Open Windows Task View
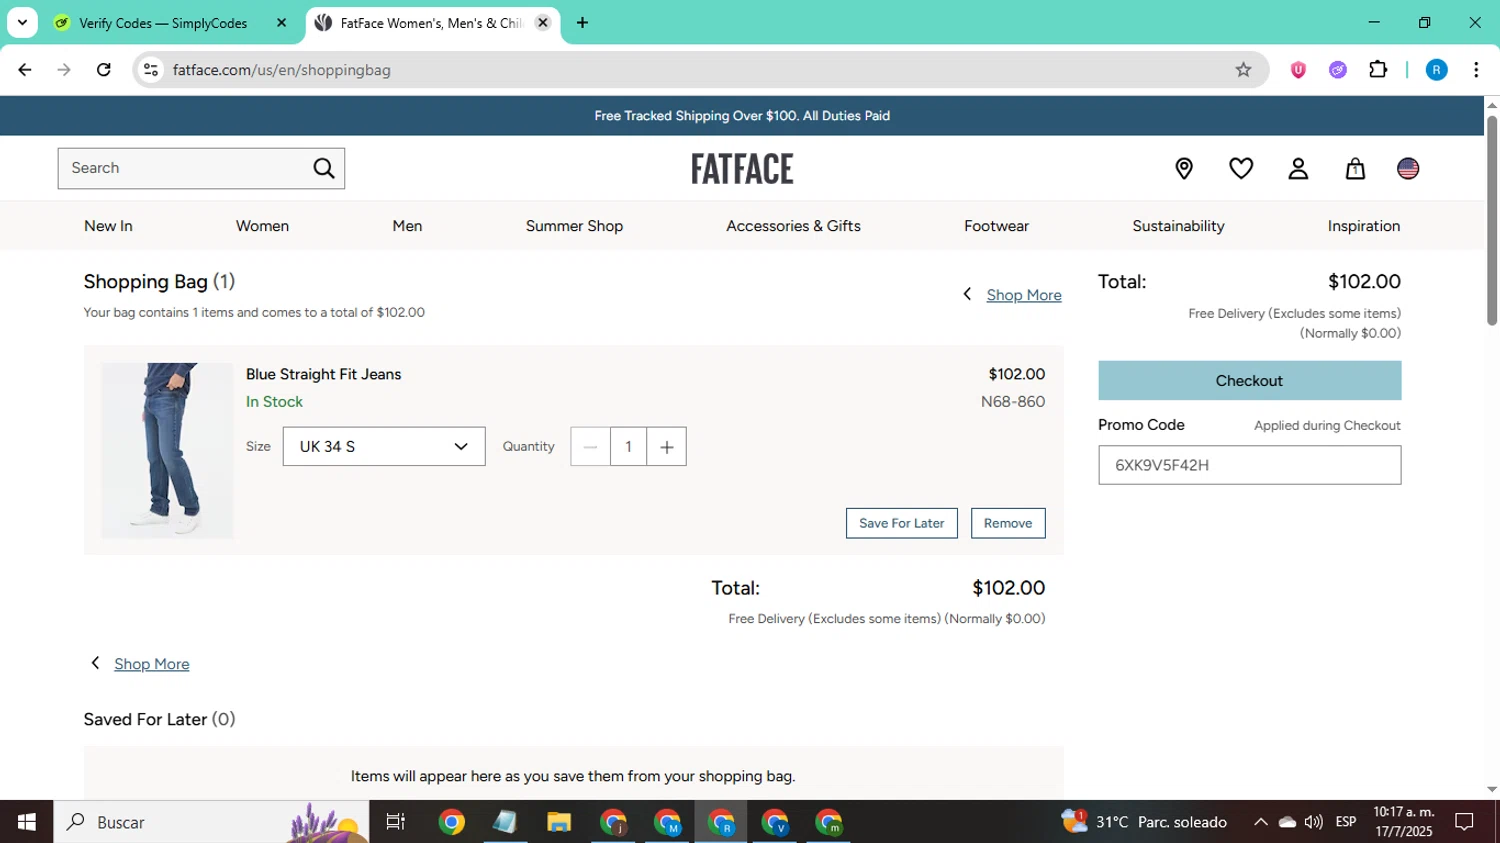1500x843 pixels. click(x=396, y=822)
